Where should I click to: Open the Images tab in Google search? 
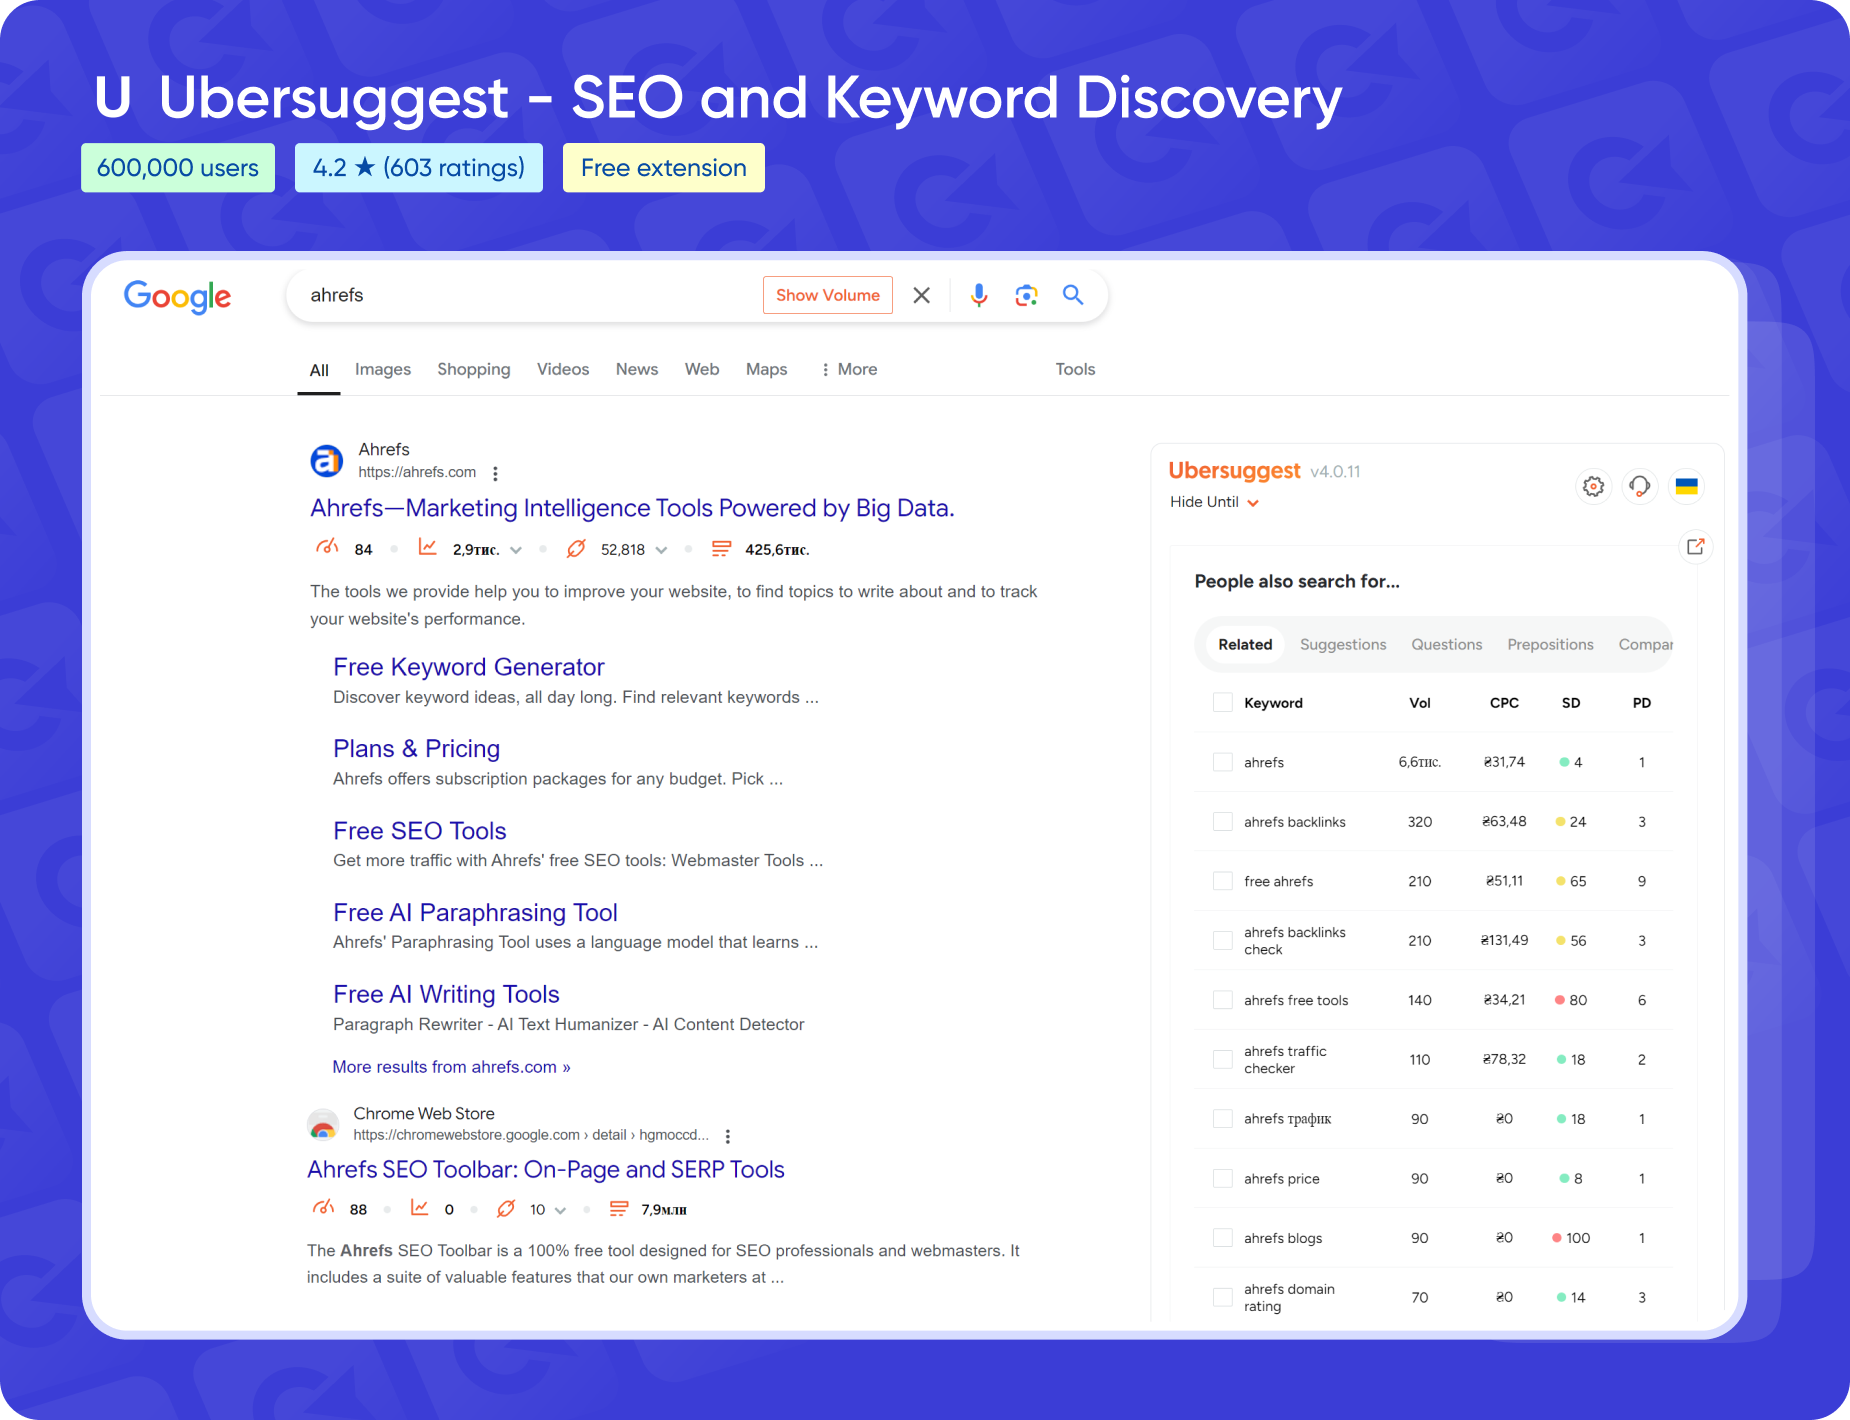pyautogui.click(x=382, y=369)
